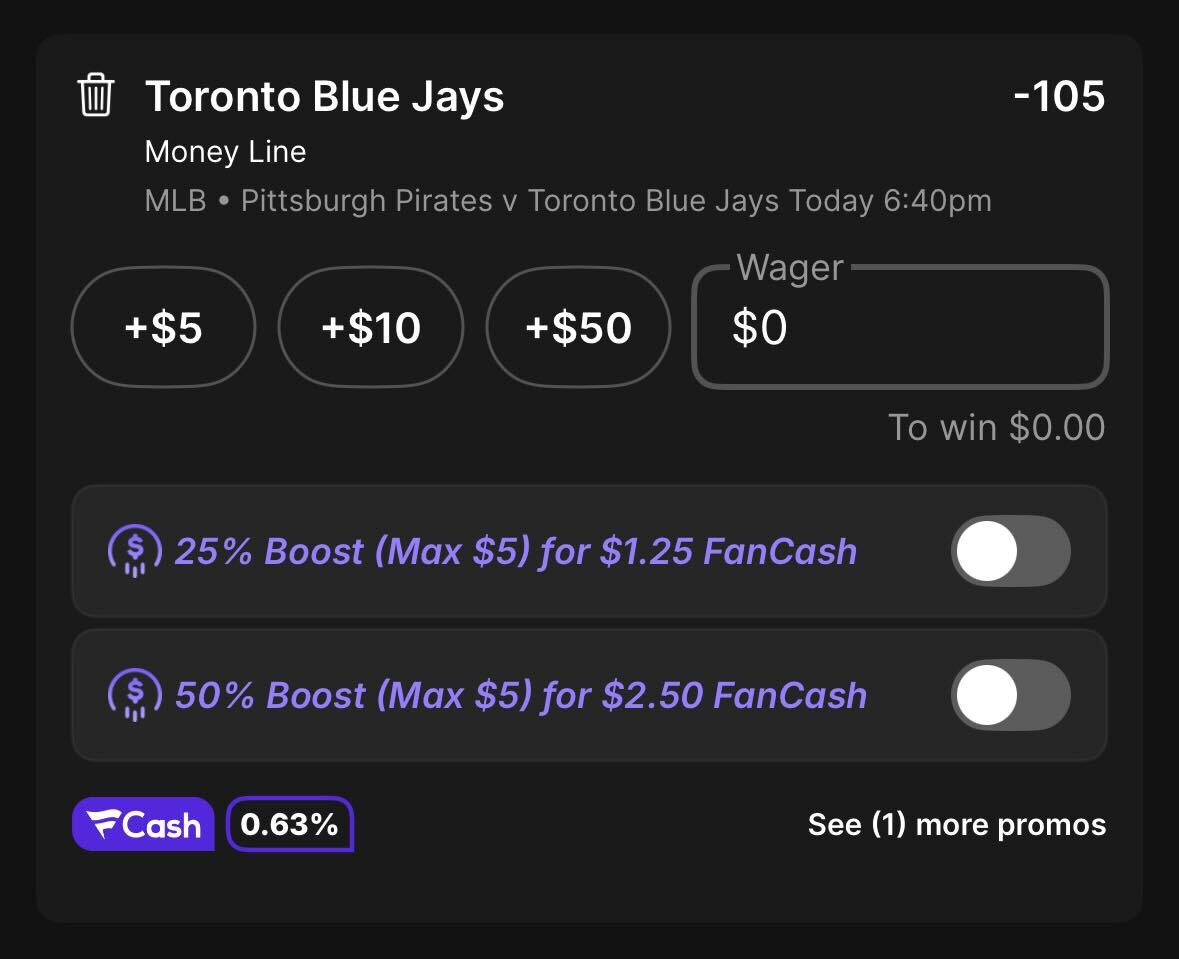Remove the Toronto Blue Jays bet with trash icon
Viewport: 1179px width, 959px height.
click(x=95, y=96)
